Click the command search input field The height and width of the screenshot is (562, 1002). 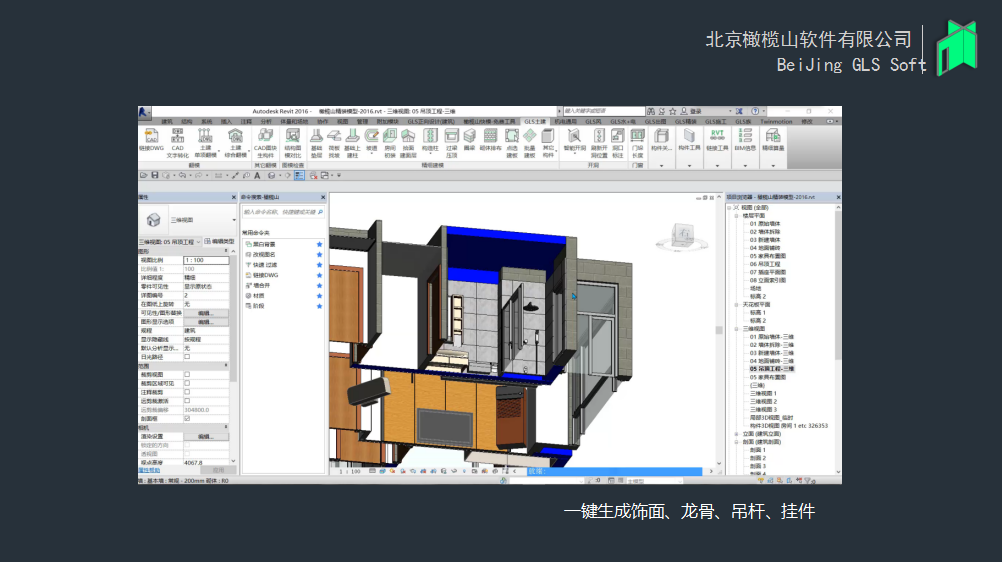click(282, 212)
